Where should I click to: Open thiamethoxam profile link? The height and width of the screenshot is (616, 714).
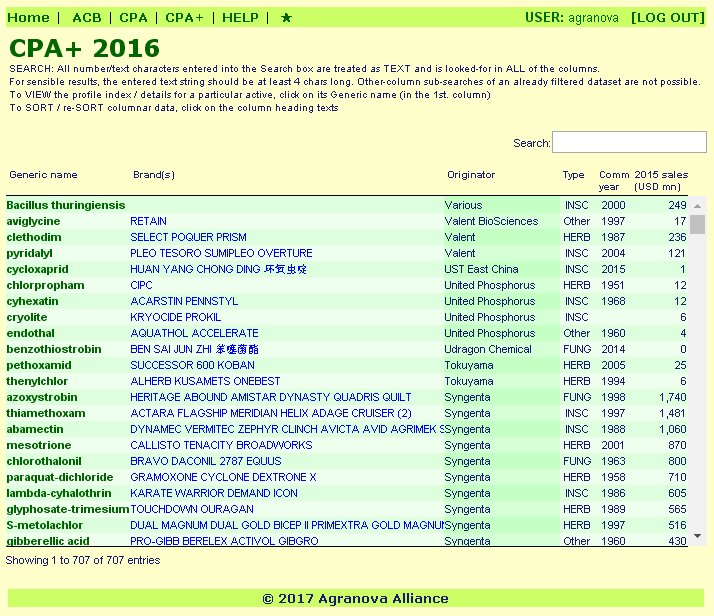46,413
